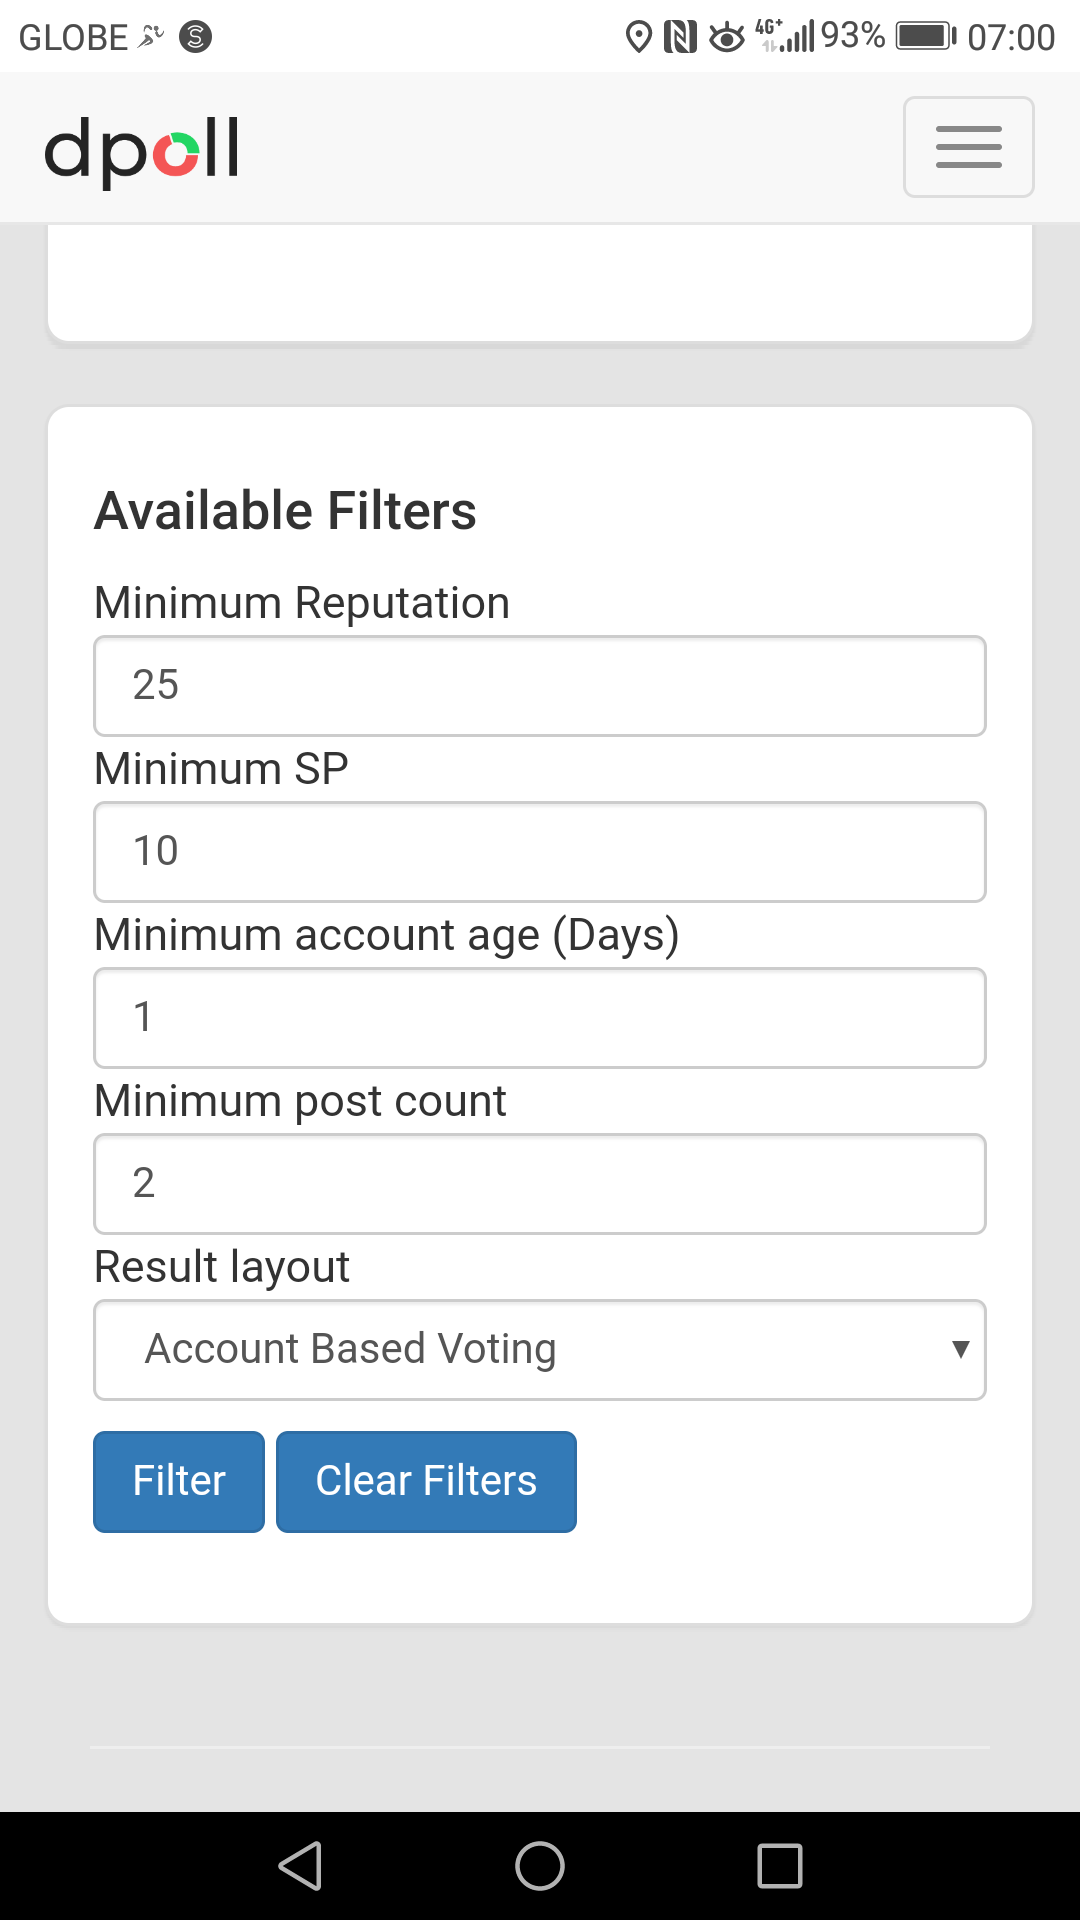This screenshot has width=1080, height=1920.
Task: Focus the Minimum post count field
Action: pos(540,1184)
